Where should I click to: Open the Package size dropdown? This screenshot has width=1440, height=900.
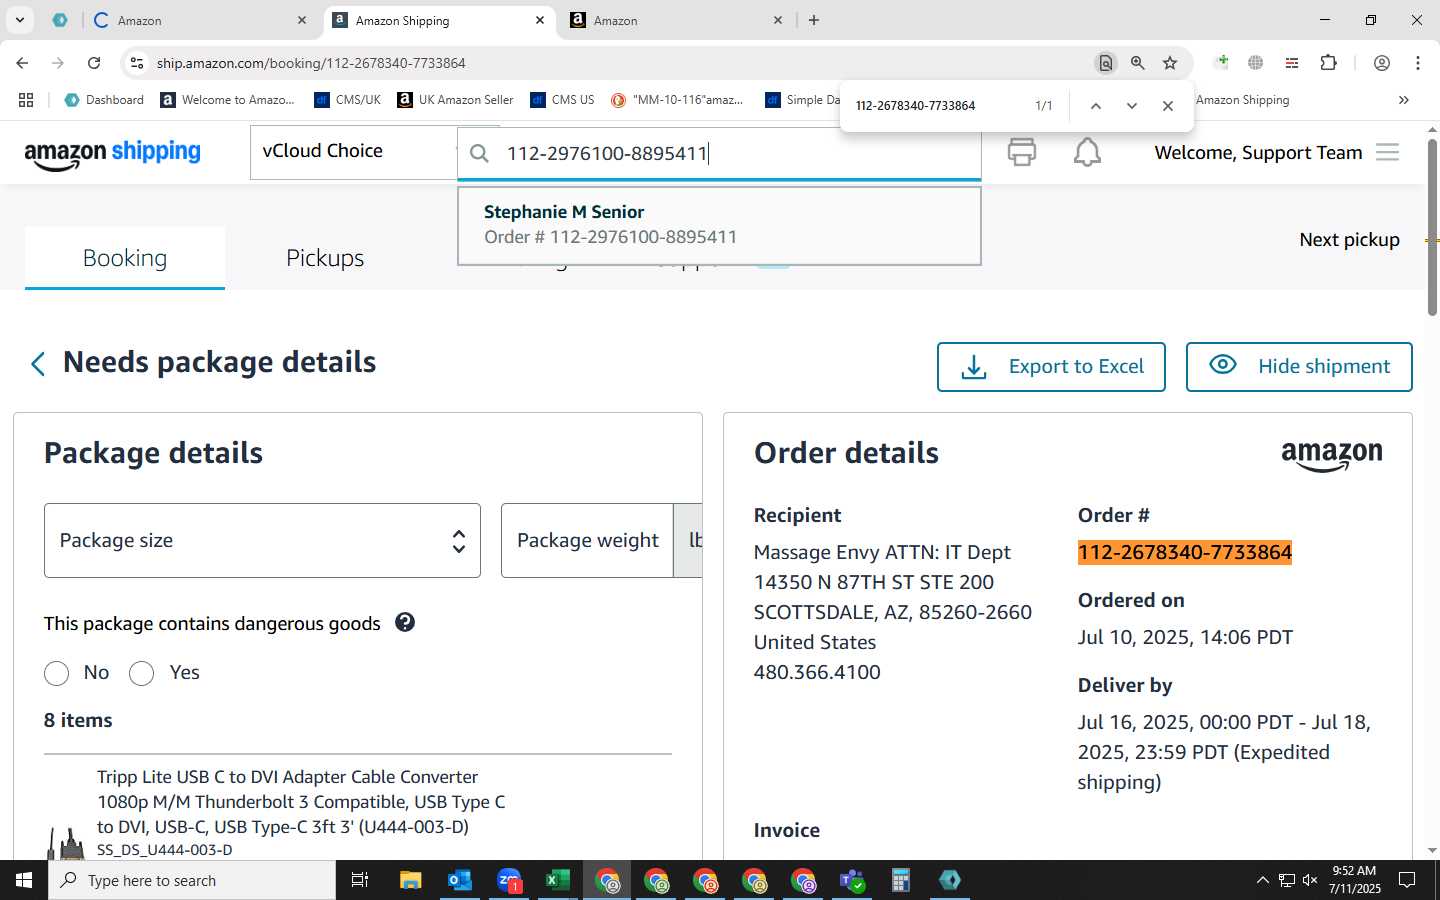[262, 540]
